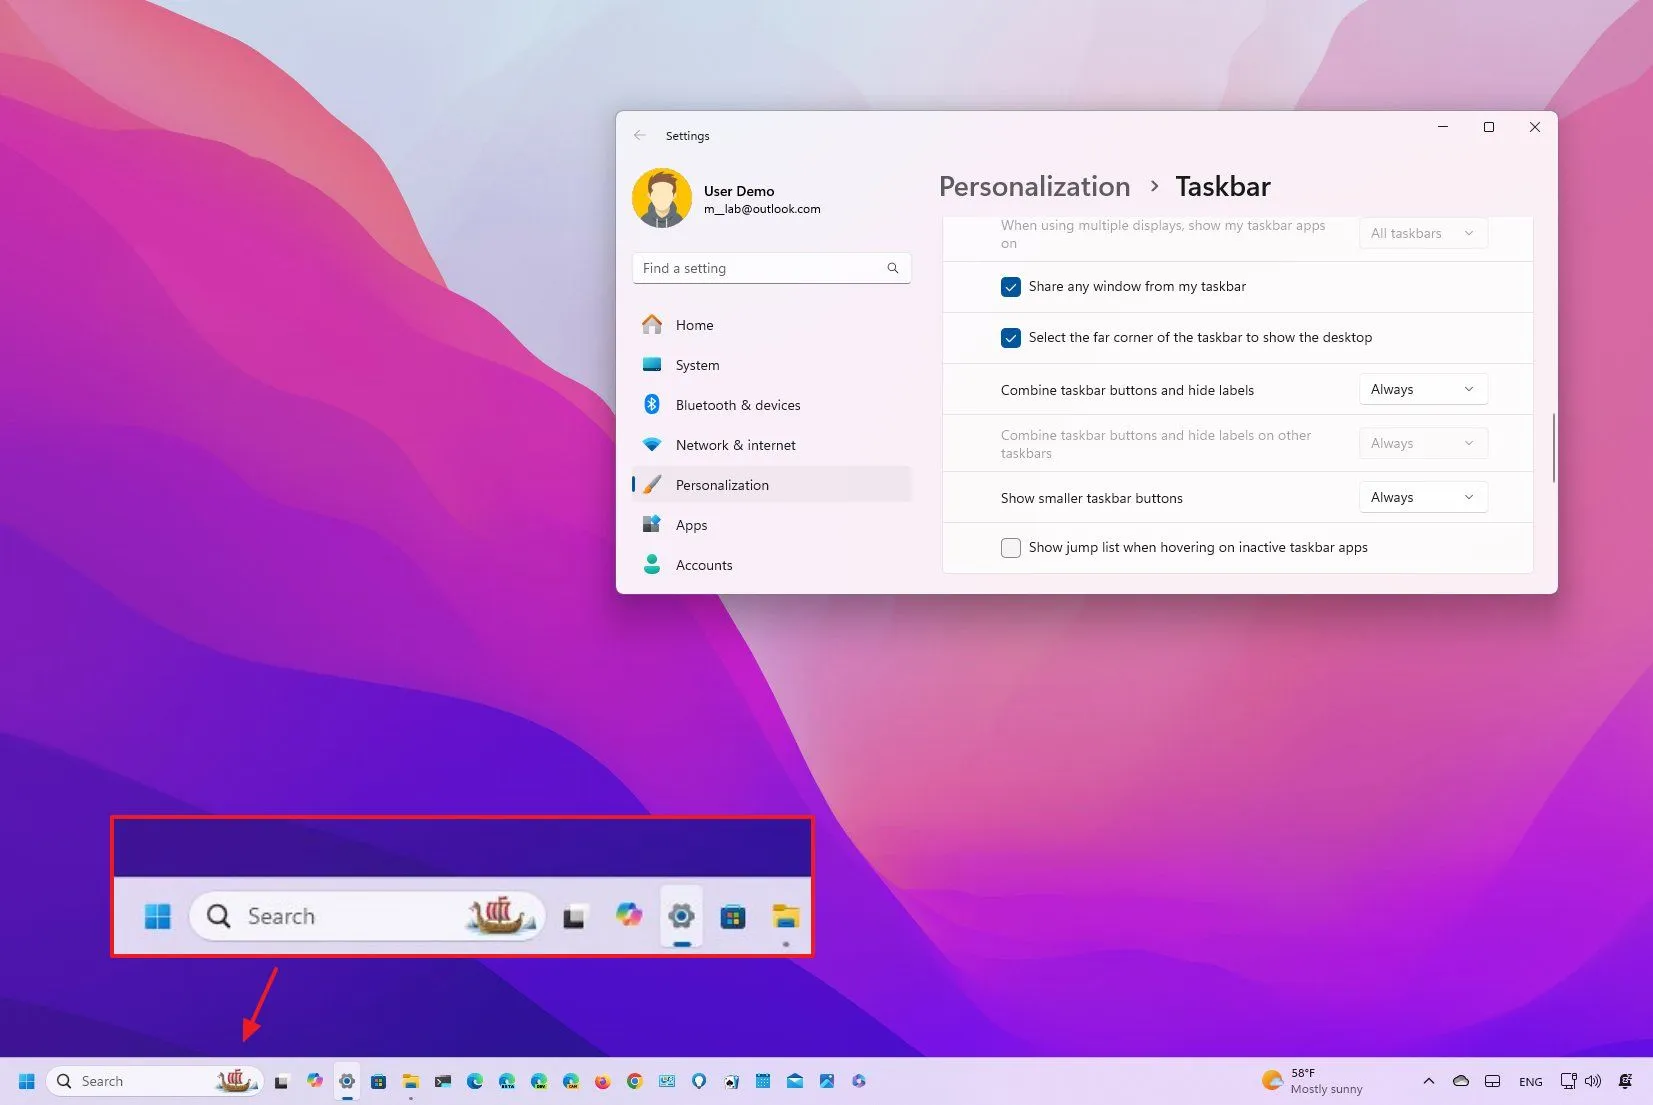Open the Calendar app on the taskbar
This screenshot has height=1105, width=1653.
[x=763, y=1081]
